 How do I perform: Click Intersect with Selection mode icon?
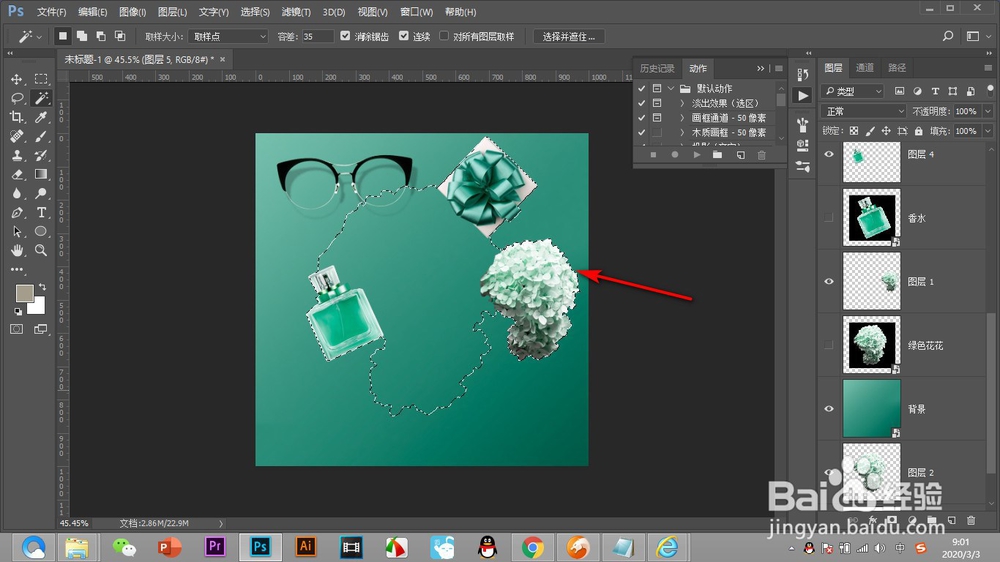tap(120, 36)
